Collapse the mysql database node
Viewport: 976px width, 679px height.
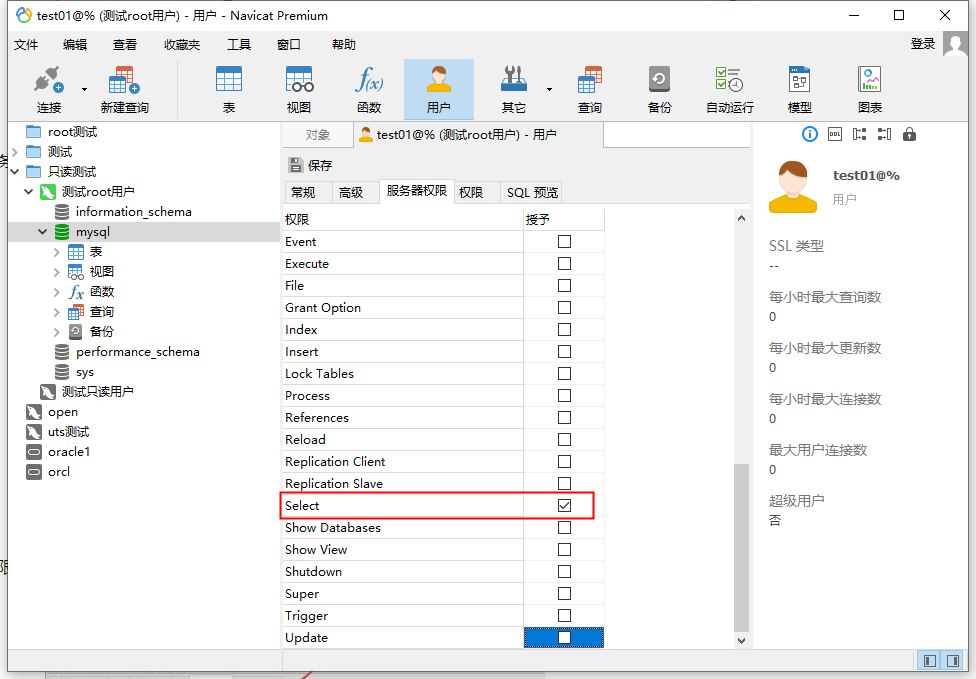(42, 232)
